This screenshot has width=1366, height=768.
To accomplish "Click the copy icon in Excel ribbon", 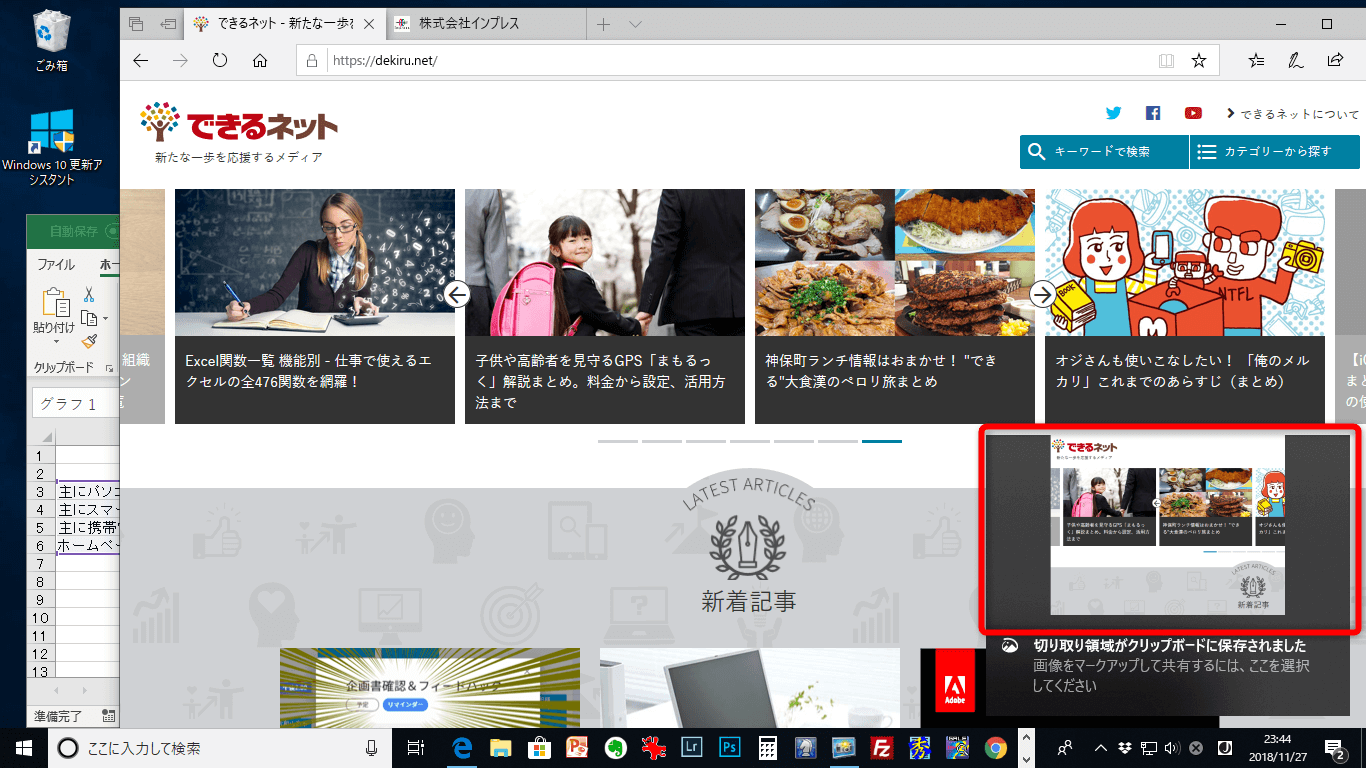I will [88, 318].
